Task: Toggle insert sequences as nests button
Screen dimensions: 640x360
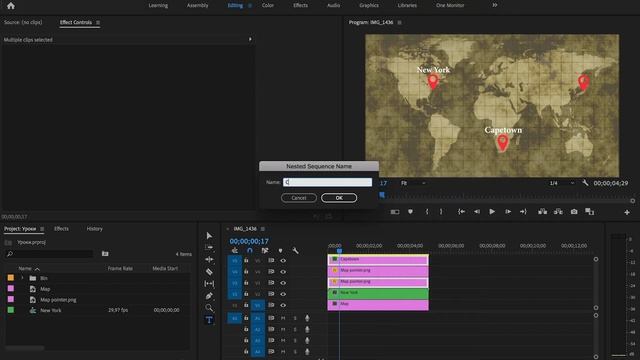Action: point(235,251)
